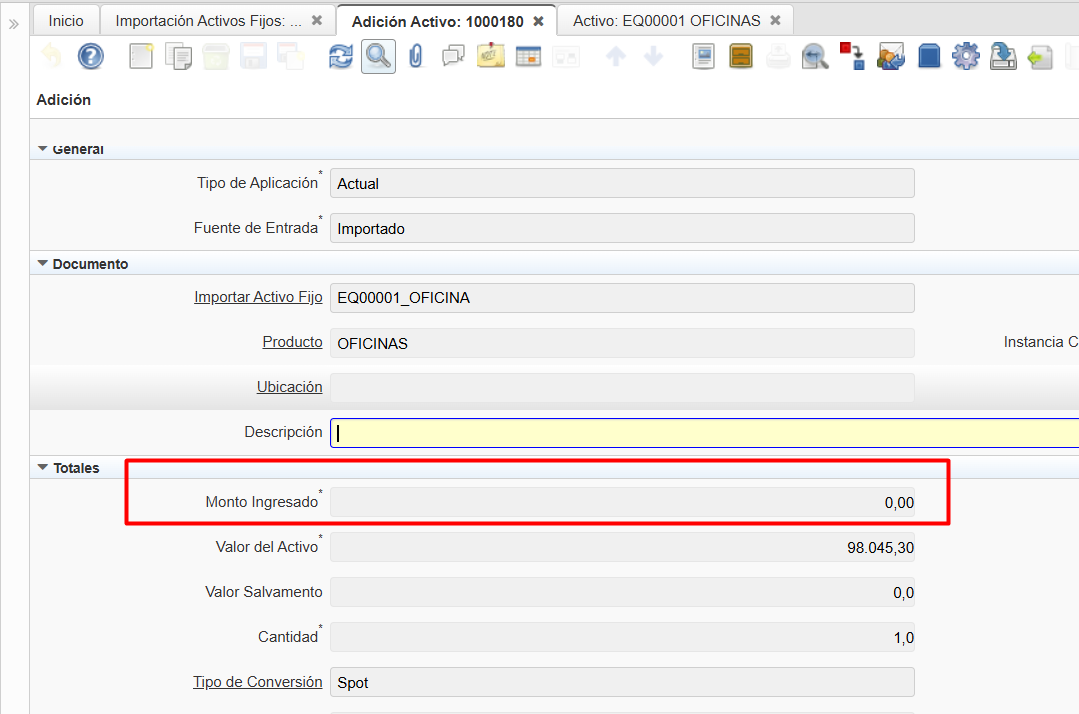1079x714 pixels.
Task: Expand the left side panel chevron
Action: point(14,23)
